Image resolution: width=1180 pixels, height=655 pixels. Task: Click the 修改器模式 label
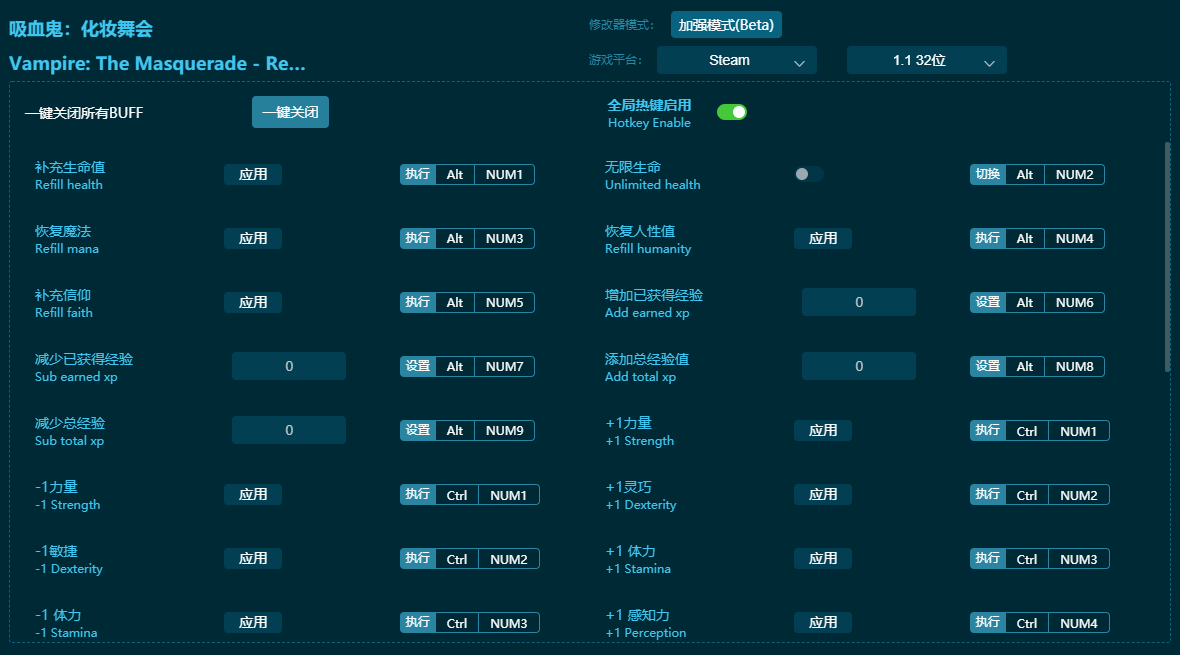coord(622,25)
